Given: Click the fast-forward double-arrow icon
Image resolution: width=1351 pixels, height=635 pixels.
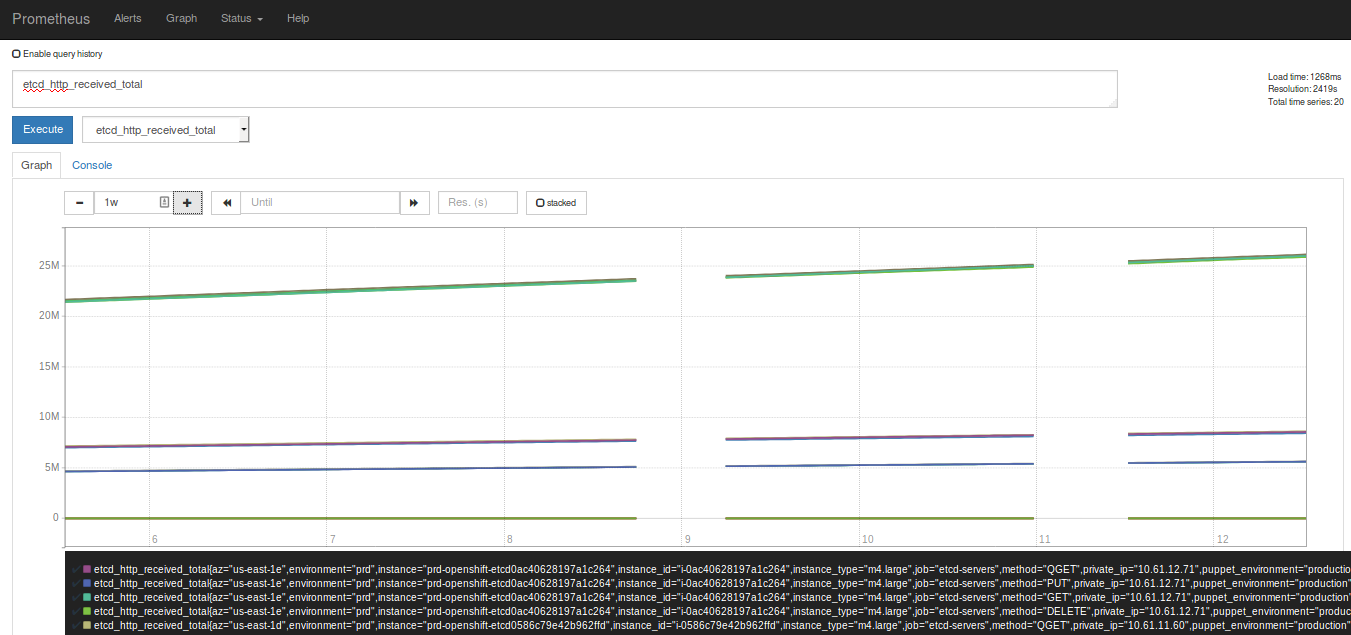Looking at the screenshot, I should click(x=414, y=202).
